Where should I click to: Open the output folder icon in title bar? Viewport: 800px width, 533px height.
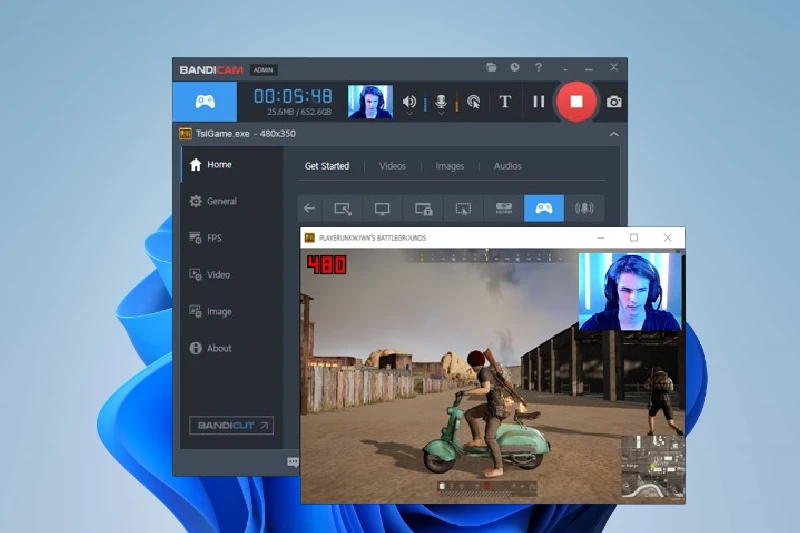pos(491,67)
